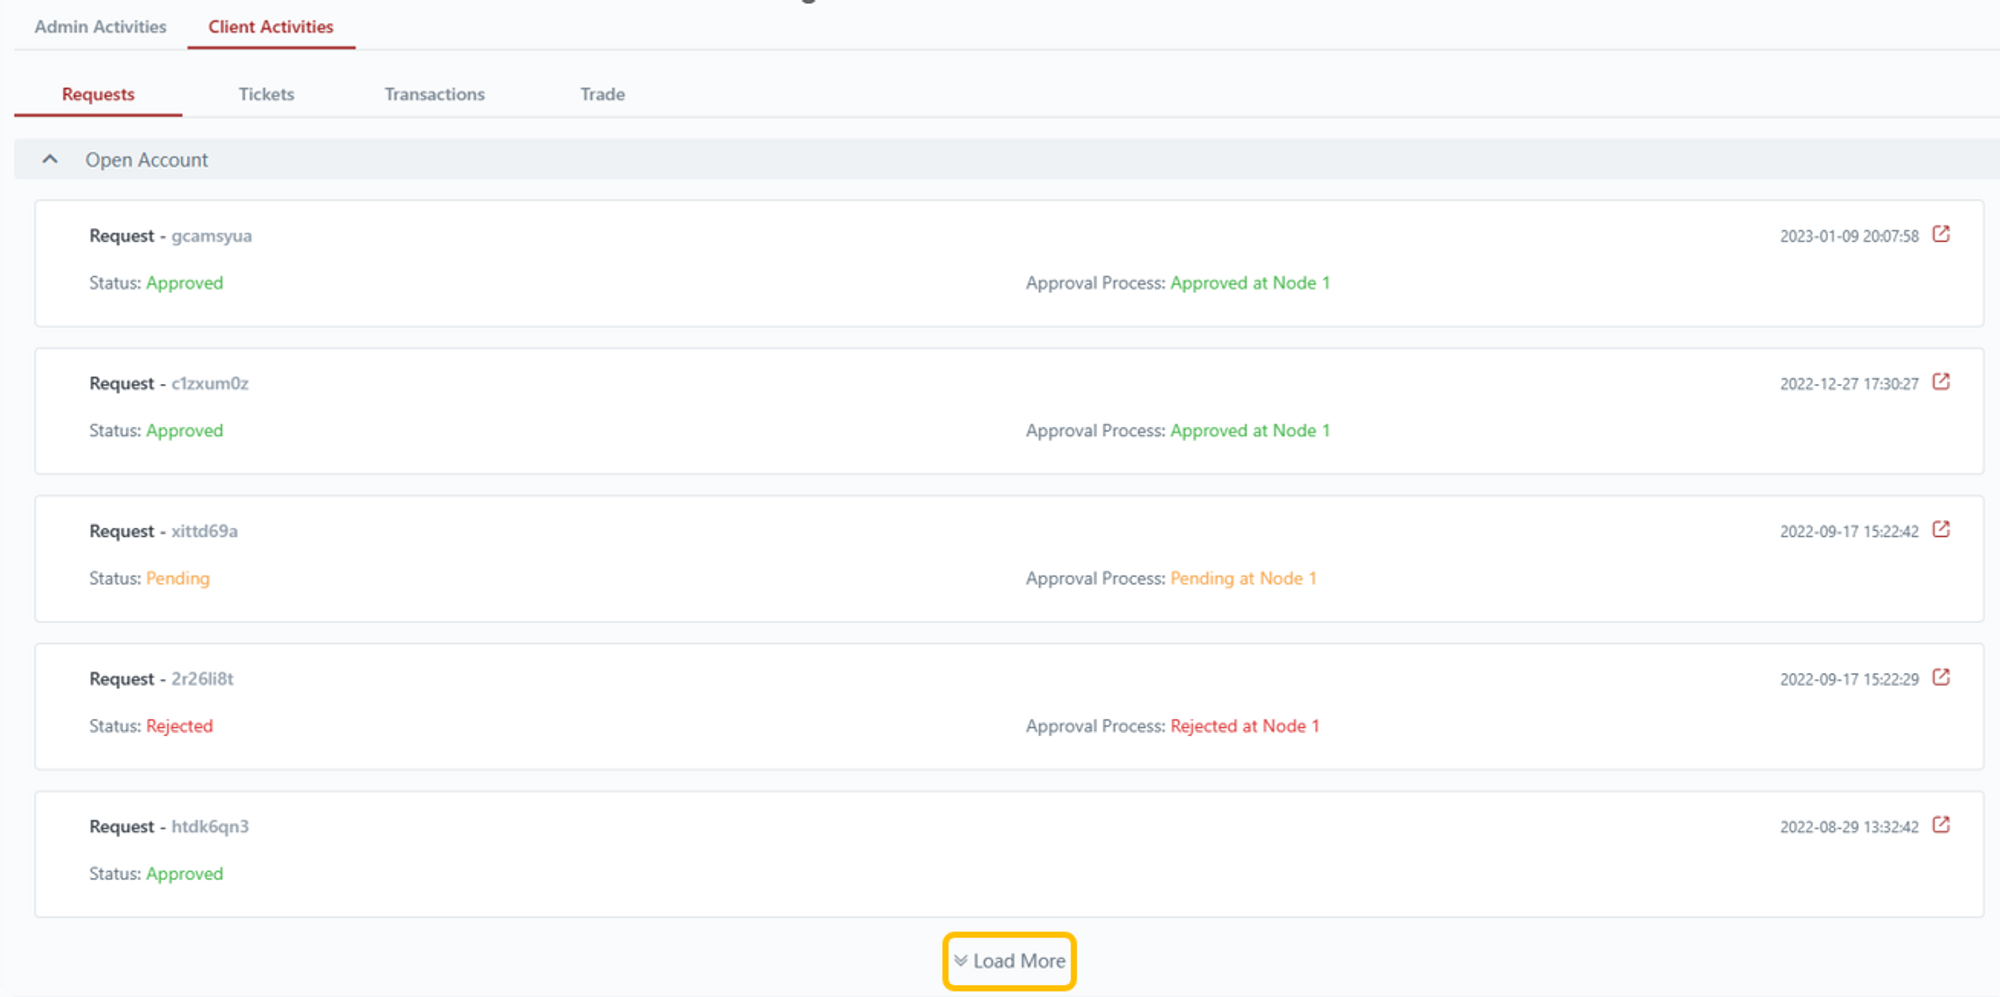
Task: Open external link for request xittd69a
Action: coord(1941,530)
